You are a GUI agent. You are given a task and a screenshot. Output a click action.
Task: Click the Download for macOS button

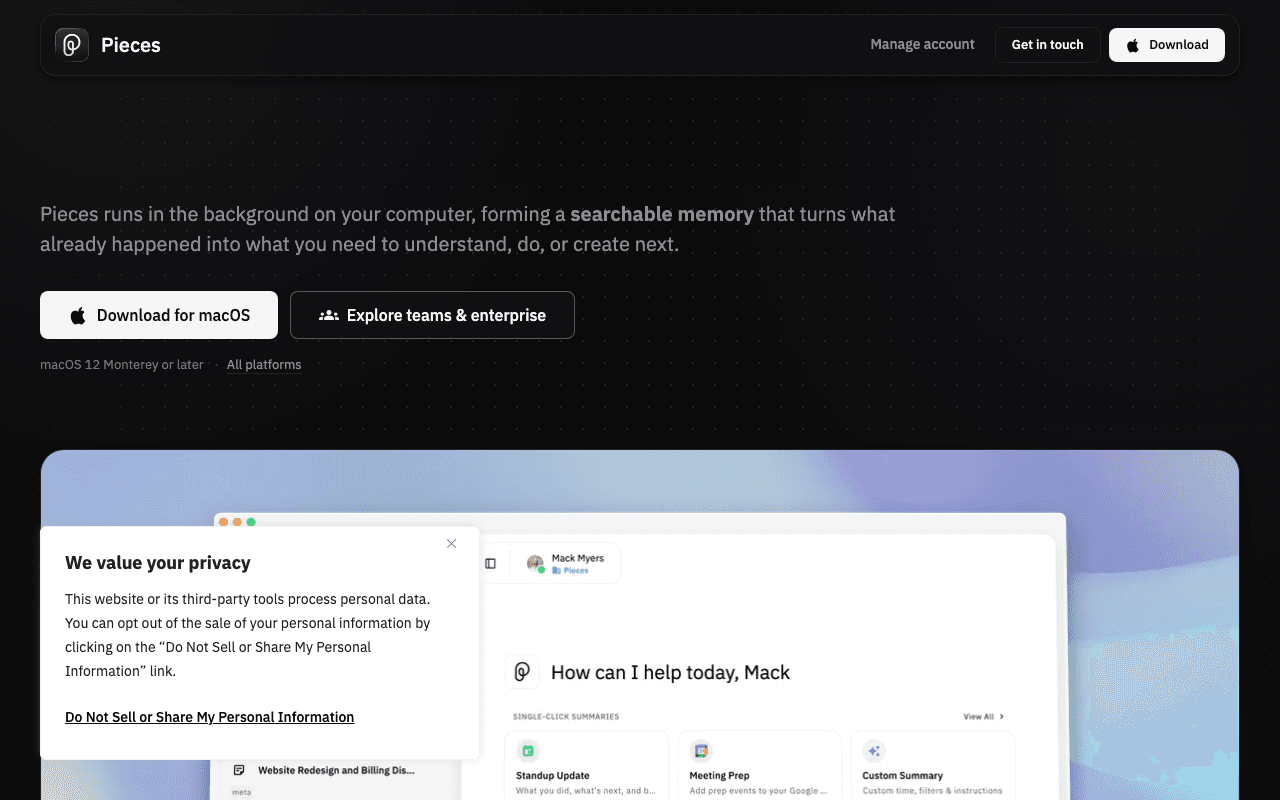point(159,315)
